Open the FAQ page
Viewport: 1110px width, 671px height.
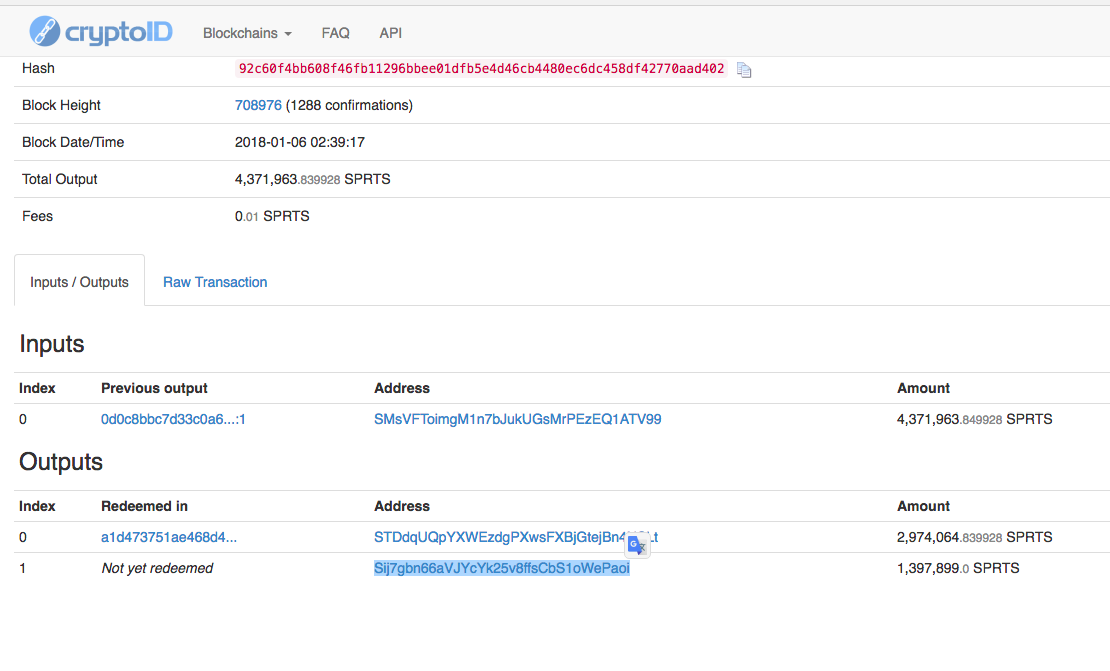(336, 33)
